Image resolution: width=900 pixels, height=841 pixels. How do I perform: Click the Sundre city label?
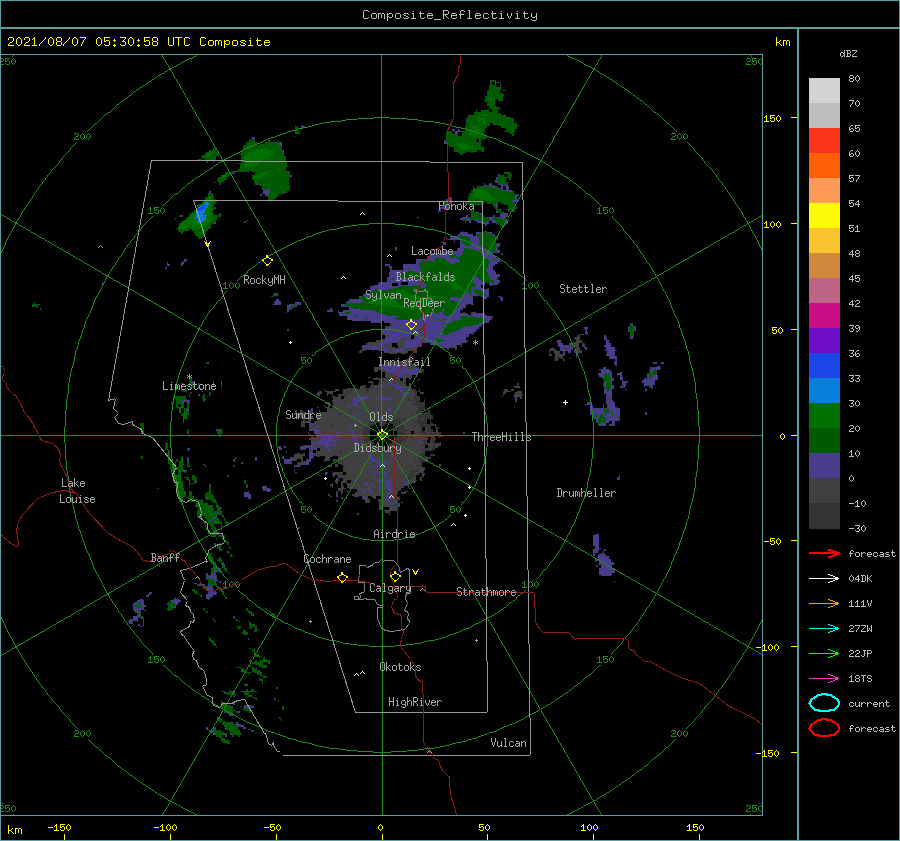point(303,414)
